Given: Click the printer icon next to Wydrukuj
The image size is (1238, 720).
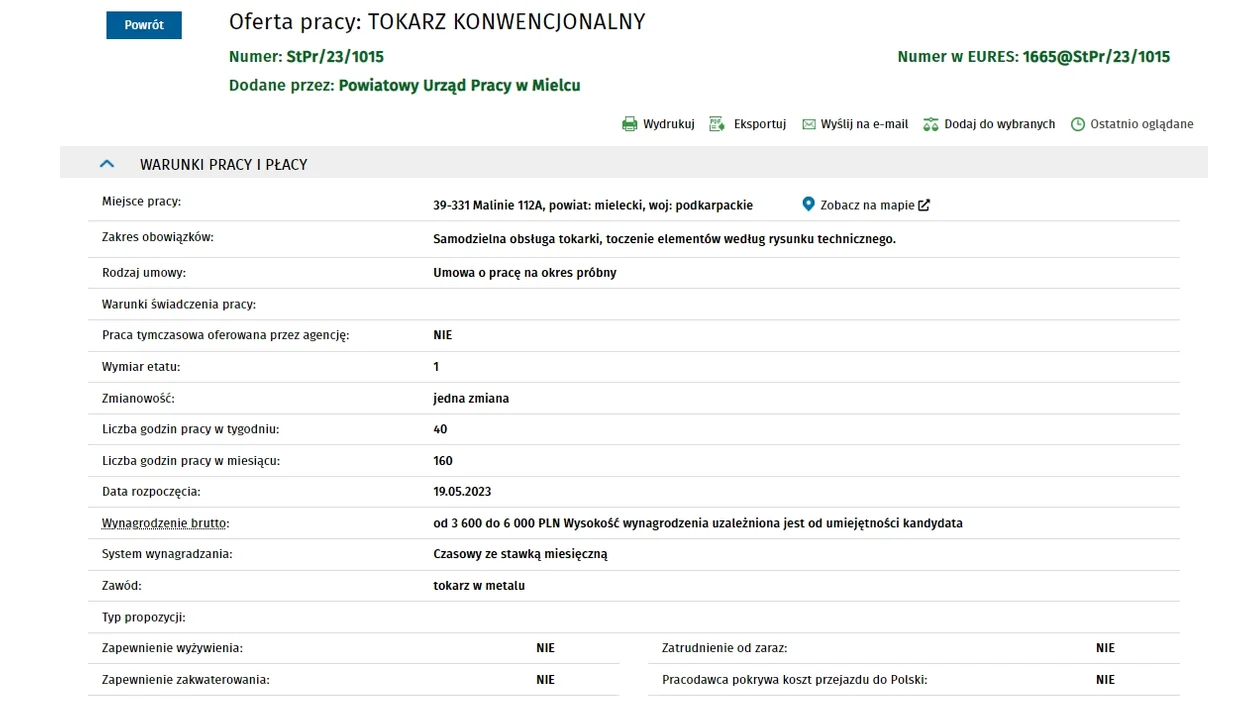Looking at the screenshot, I should [630, 124].
